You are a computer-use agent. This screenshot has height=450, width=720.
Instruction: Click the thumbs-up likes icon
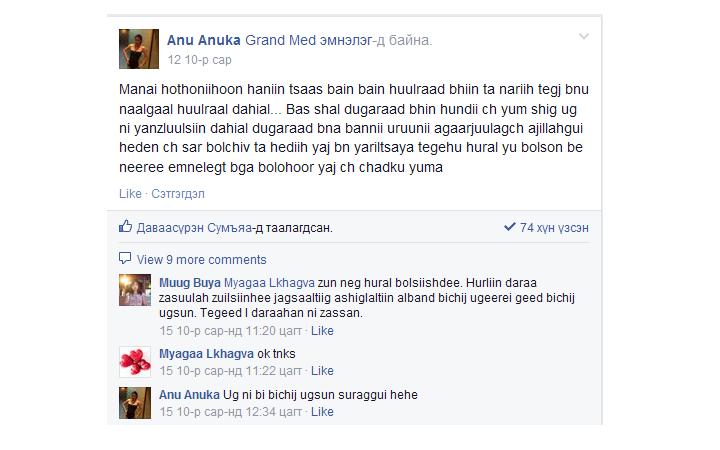click(x=125, y=226)
